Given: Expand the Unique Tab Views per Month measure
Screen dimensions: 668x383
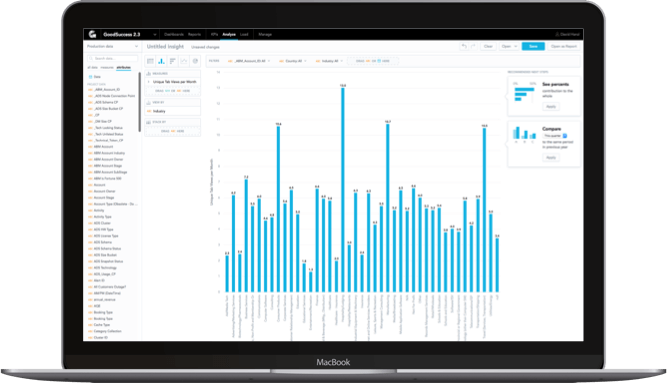Looking at the screenshot, I should [x=149, y=81].
